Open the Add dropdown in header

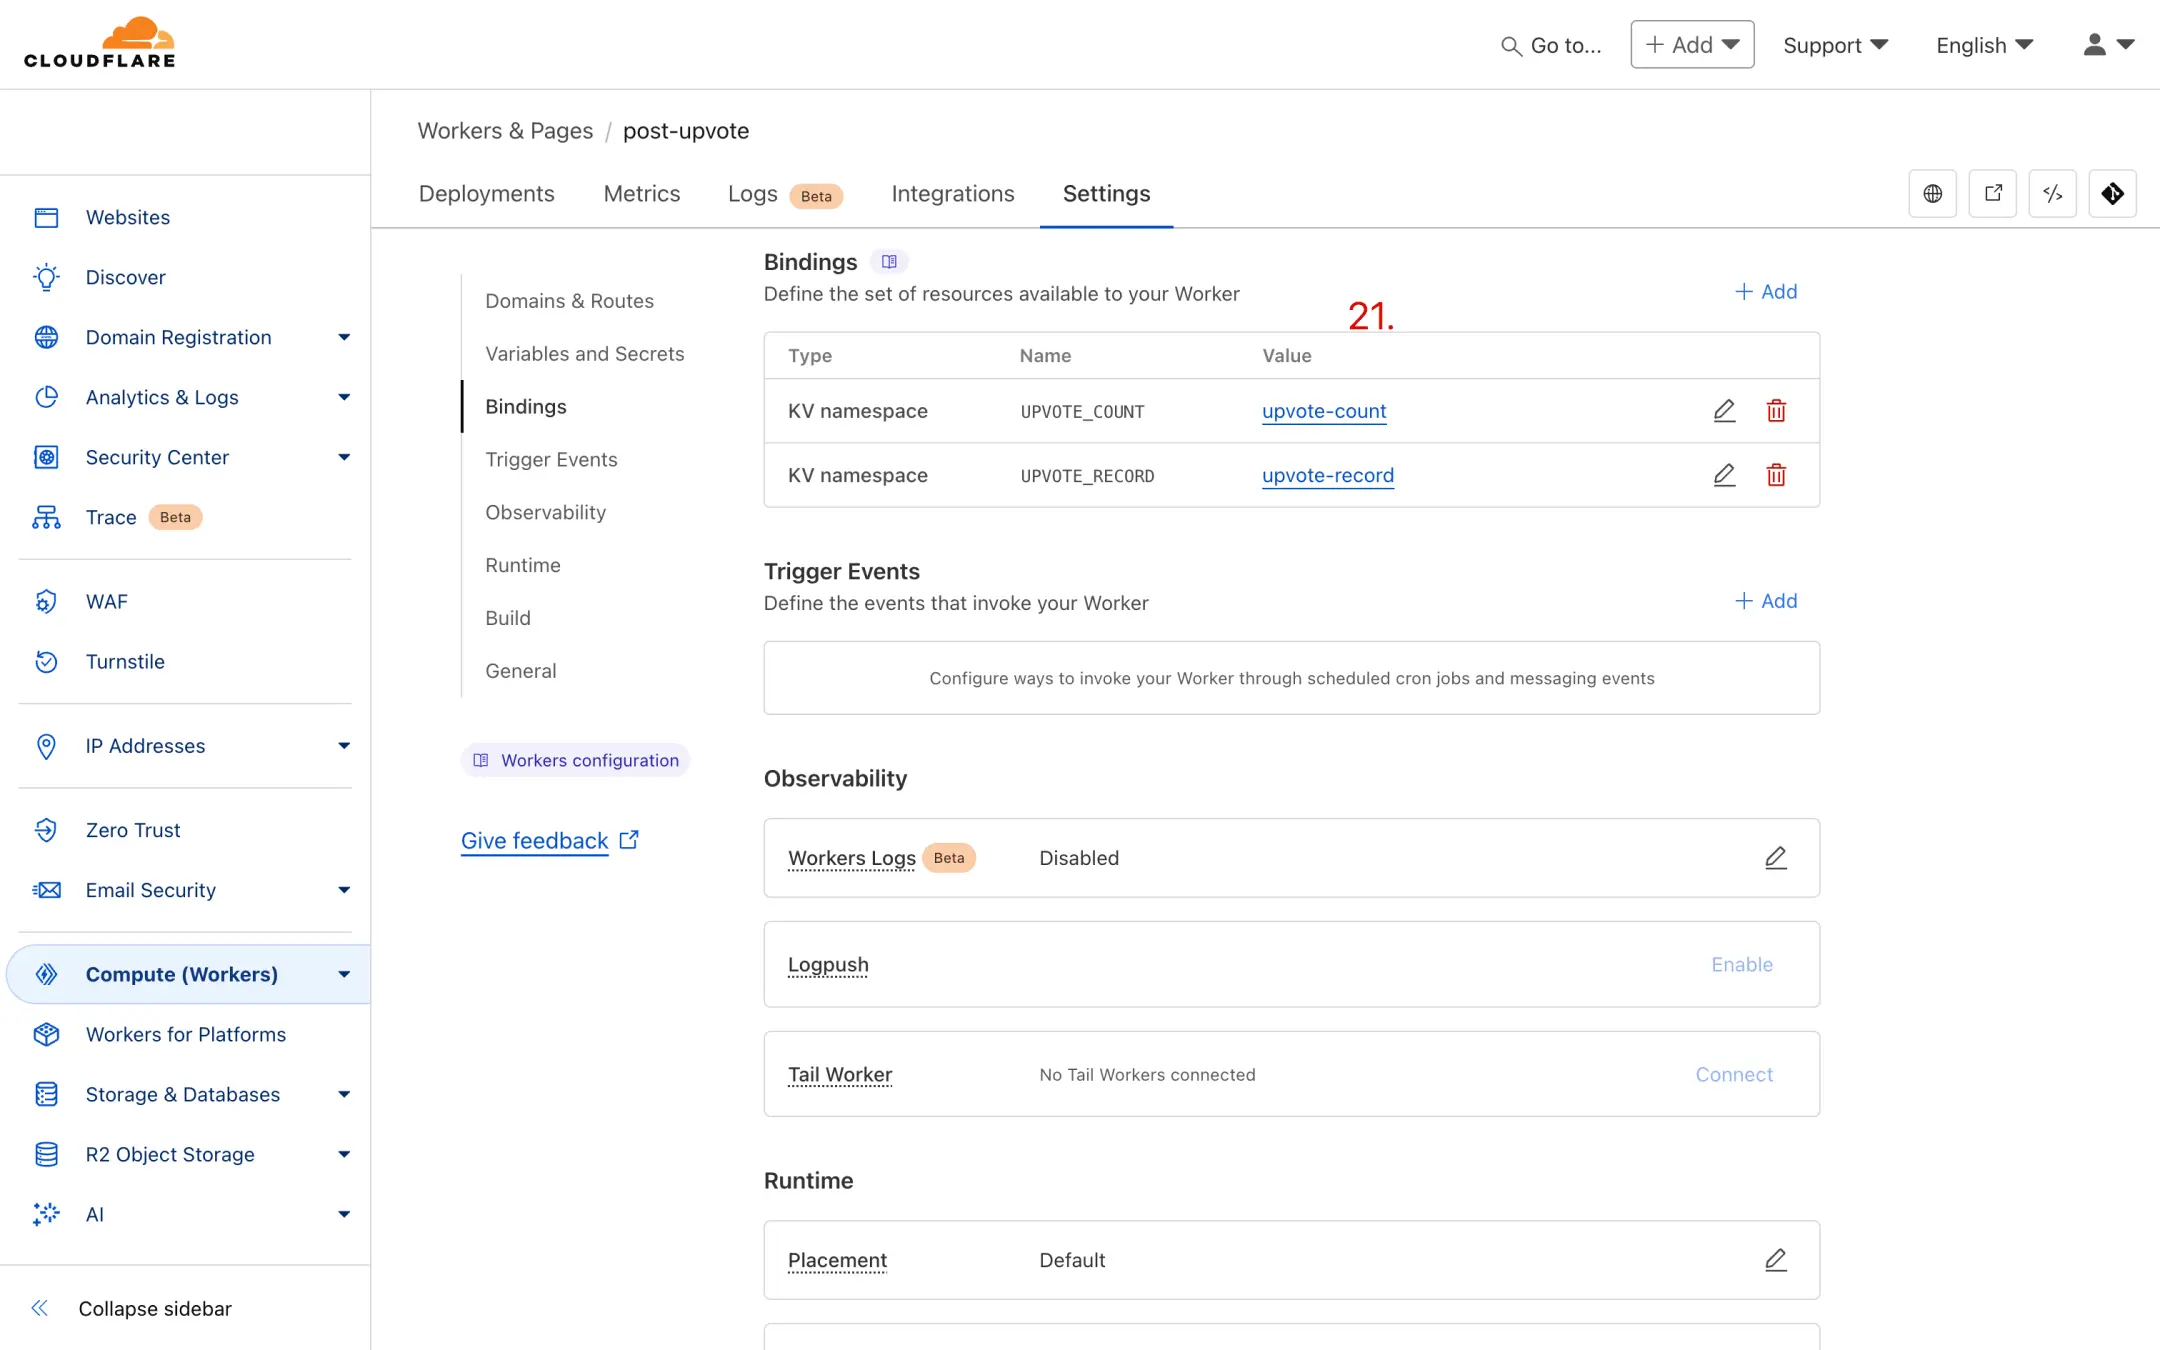click(1692, 45)
